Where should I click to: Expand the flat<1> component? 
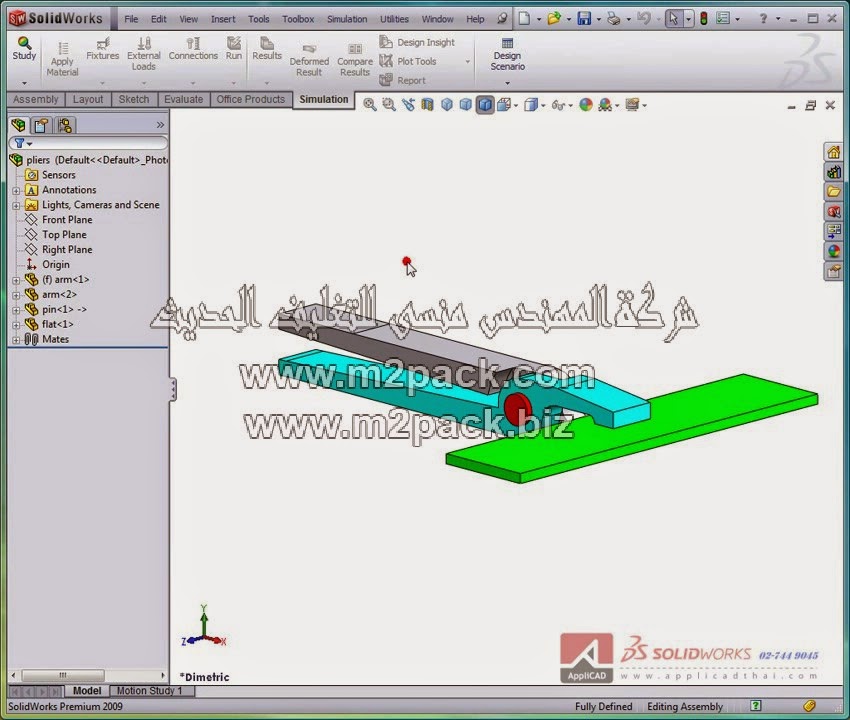click(16, 325)
